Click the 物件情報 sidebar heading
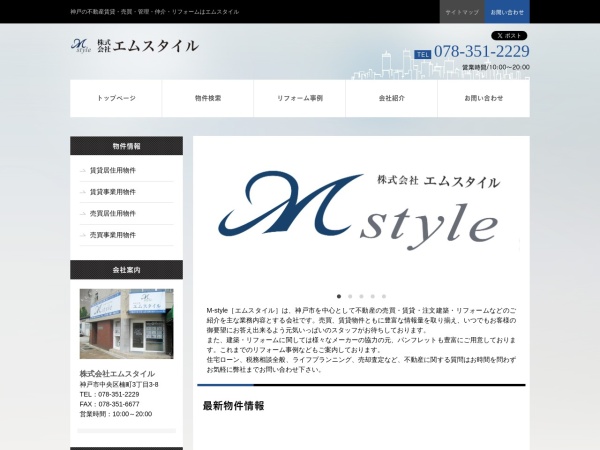This screenshot has height=450, width=600. pyautogui.click(x=126, y=146)
